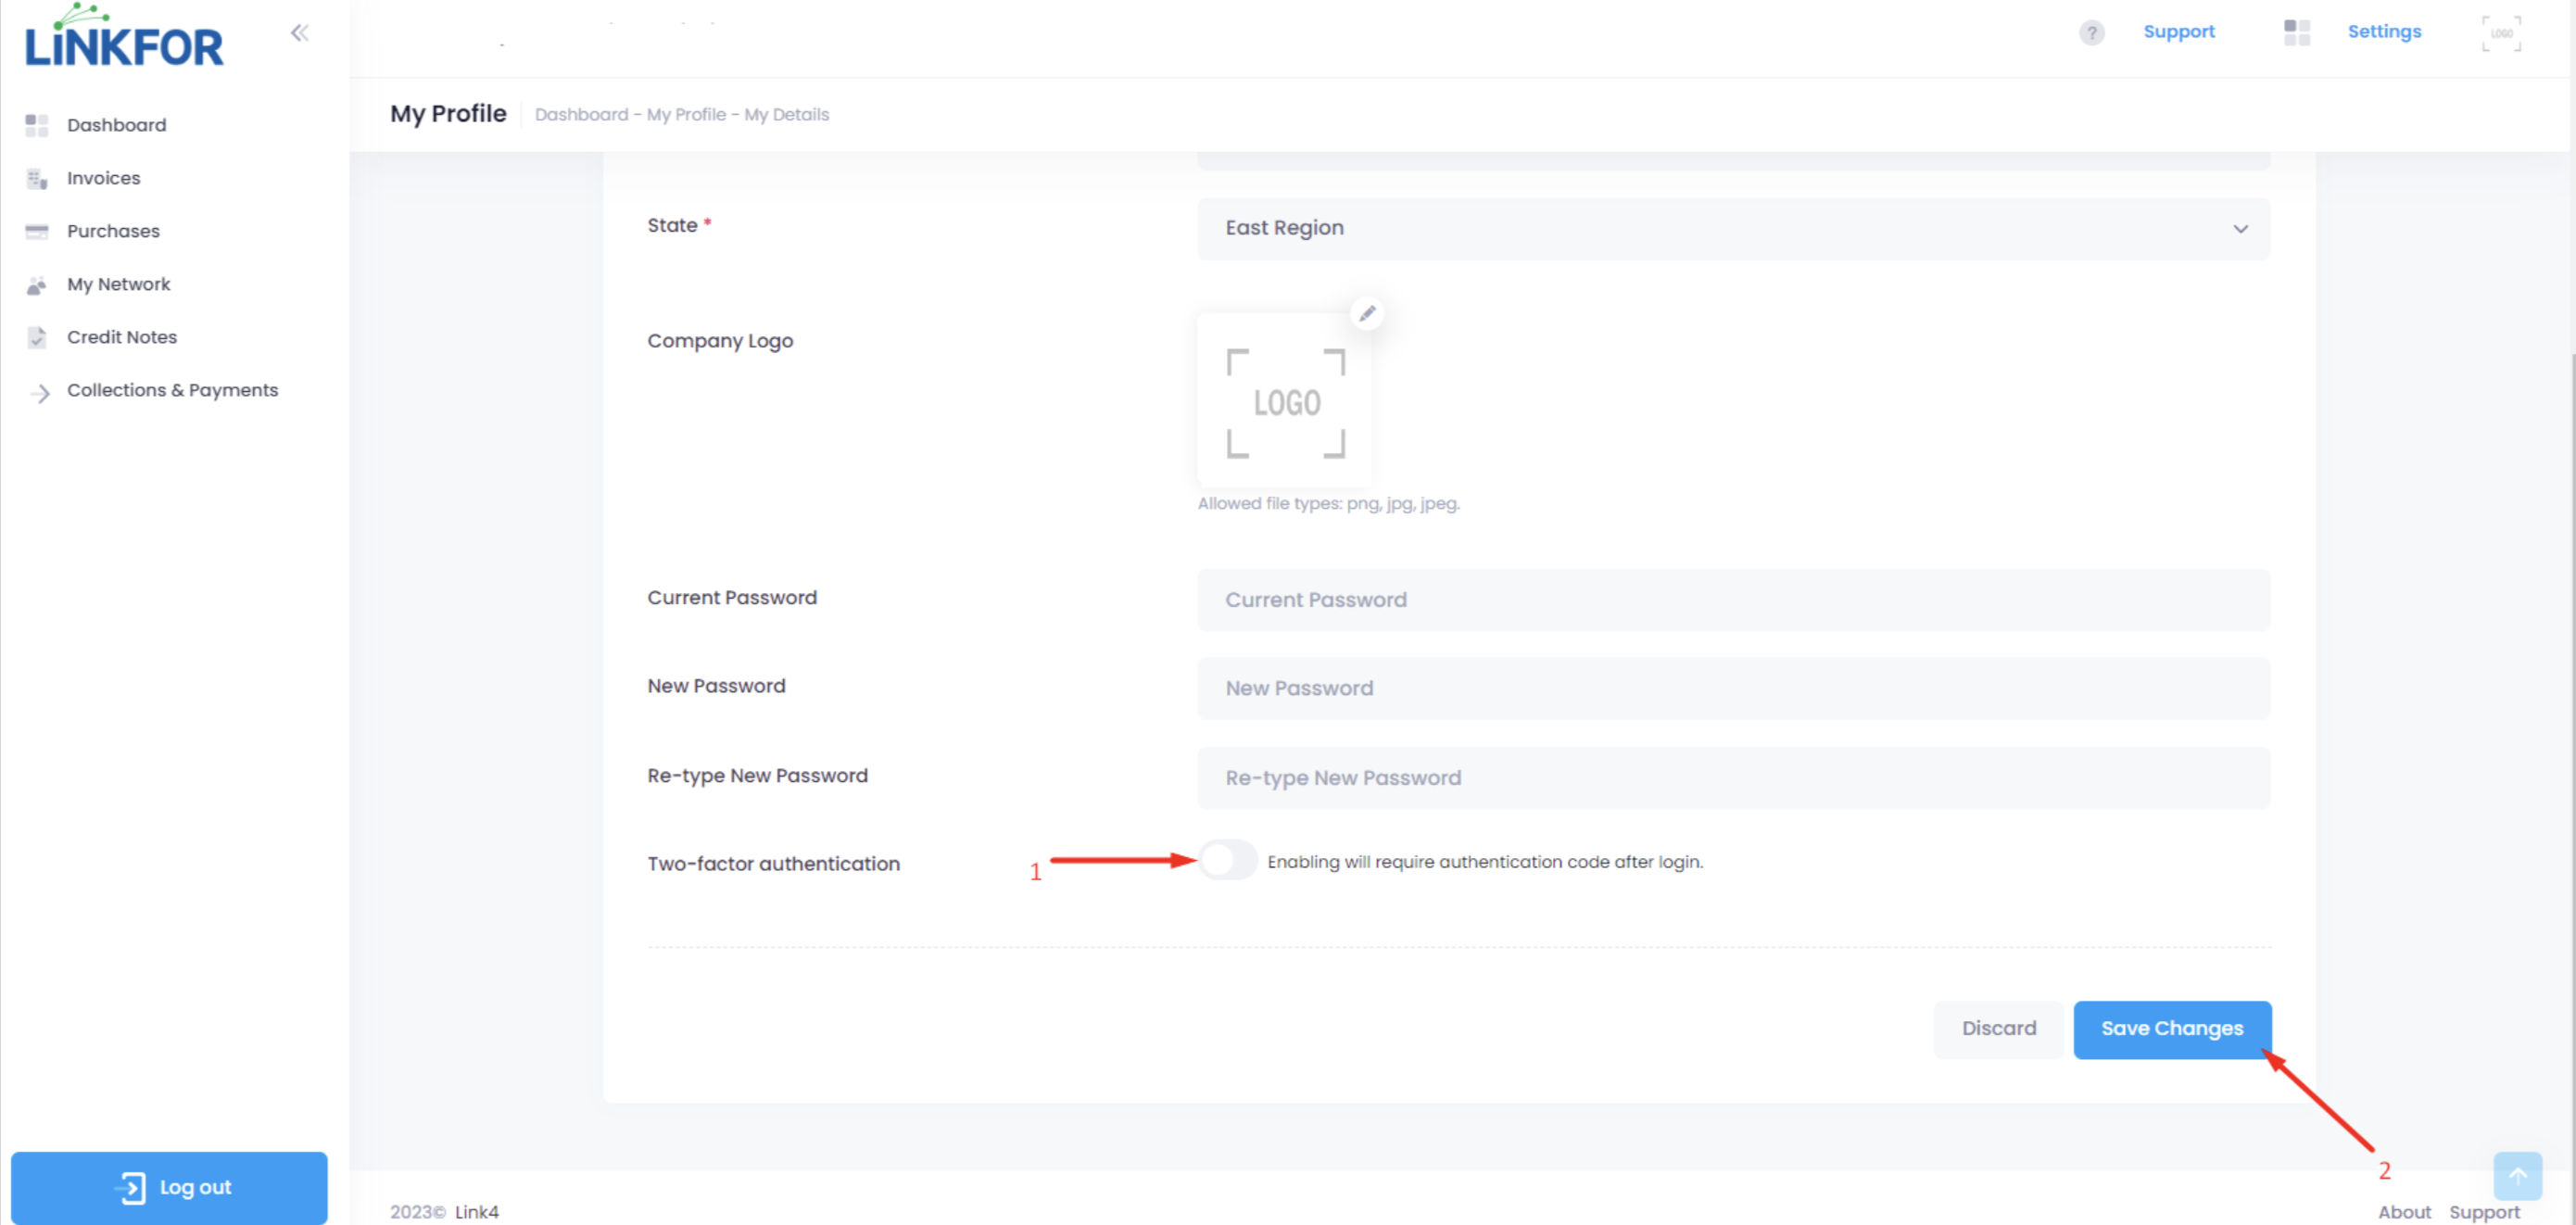Click the Purchases card icon in the sidebar
The image size is (2576, 1225).
[37, 231]
